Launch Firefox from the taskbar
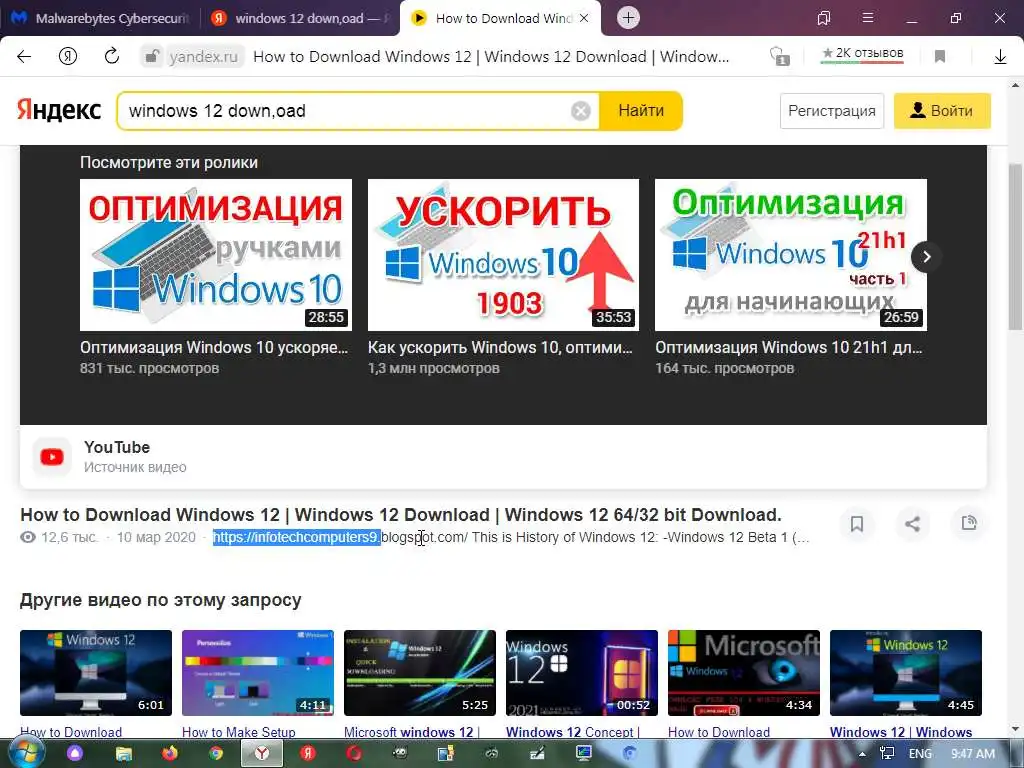1024x768 pixels. (x=170, y=754)
